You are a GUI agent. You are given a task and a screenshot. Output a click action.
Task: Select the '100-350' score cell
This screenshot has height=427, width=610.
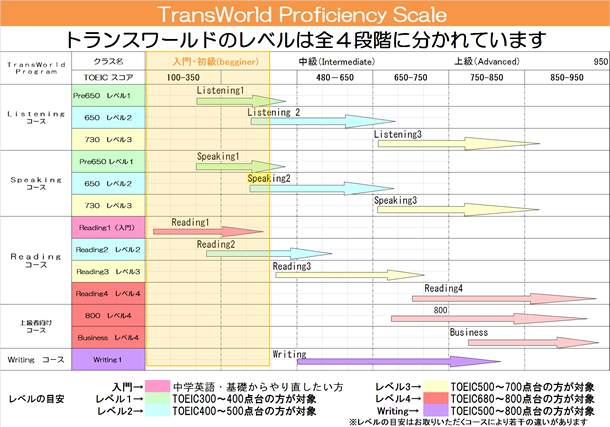click(183, 77)
